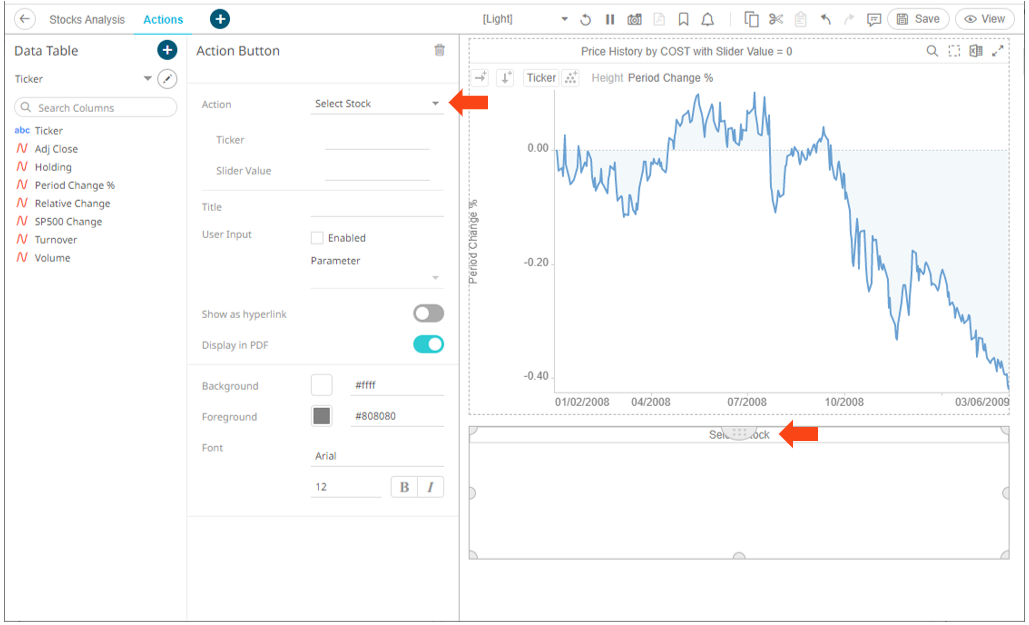The image size is (1029, 625).
Task: Switch to the Stocks Analysis tab
Action: pyautogui.click(x=87, y=19)
